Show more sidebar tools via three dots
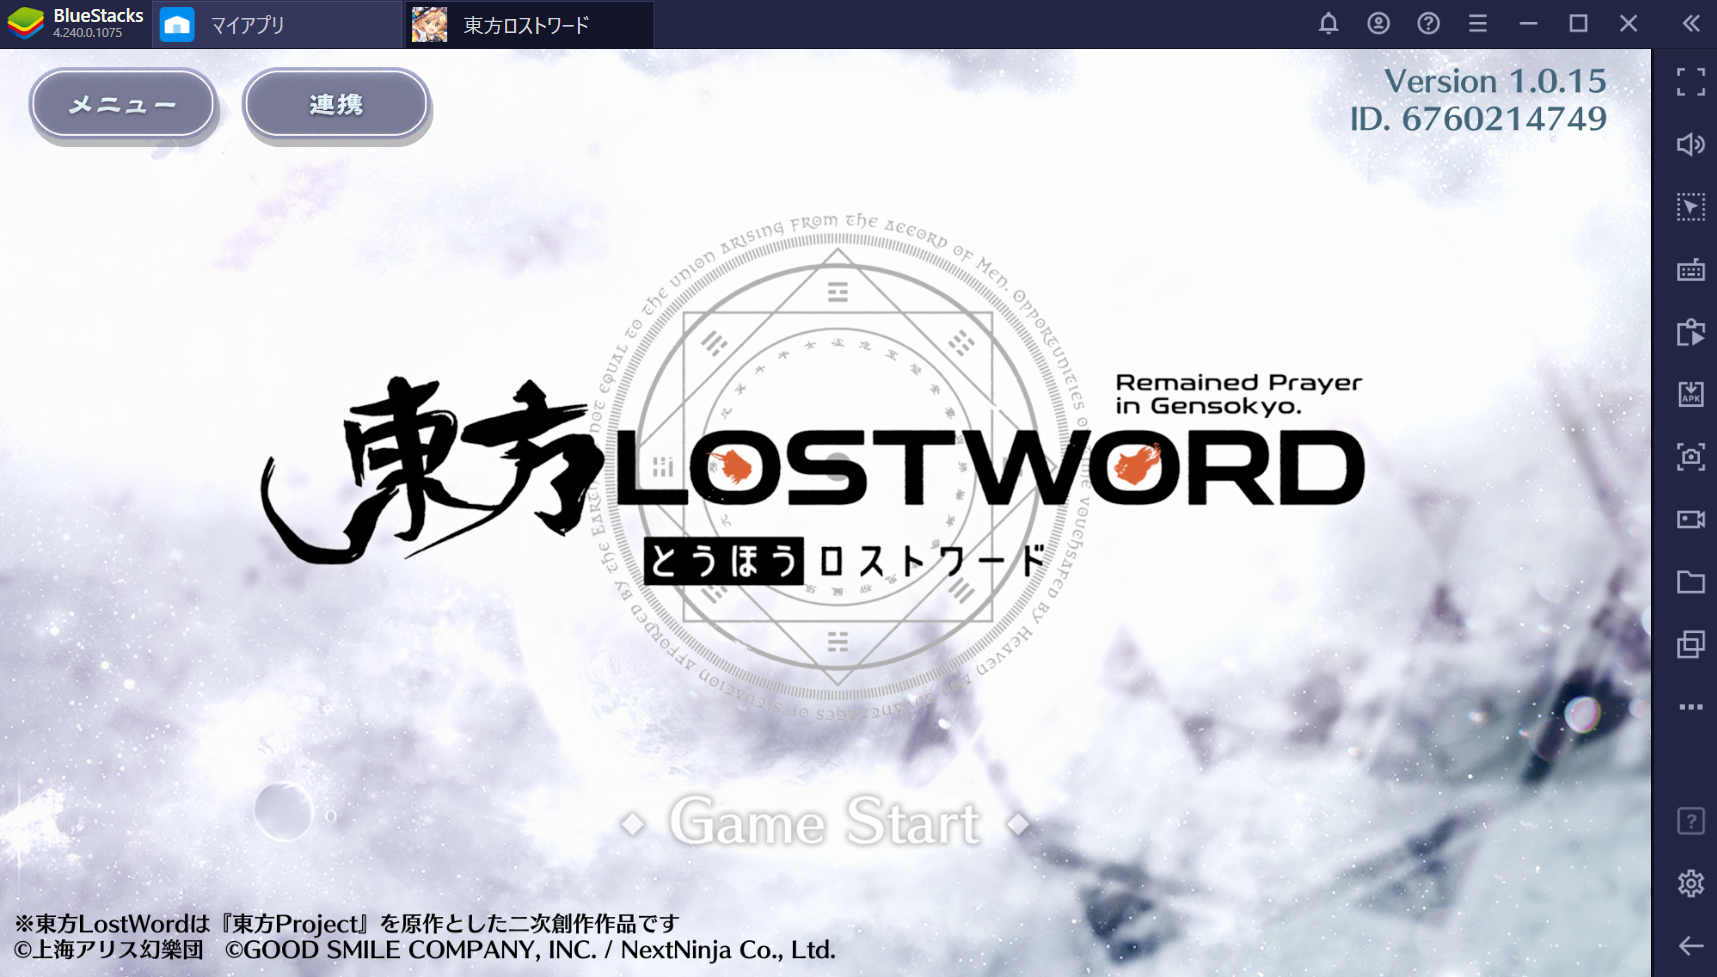The width and height of the screenshot is (1717, 977). click(1691, 707)
